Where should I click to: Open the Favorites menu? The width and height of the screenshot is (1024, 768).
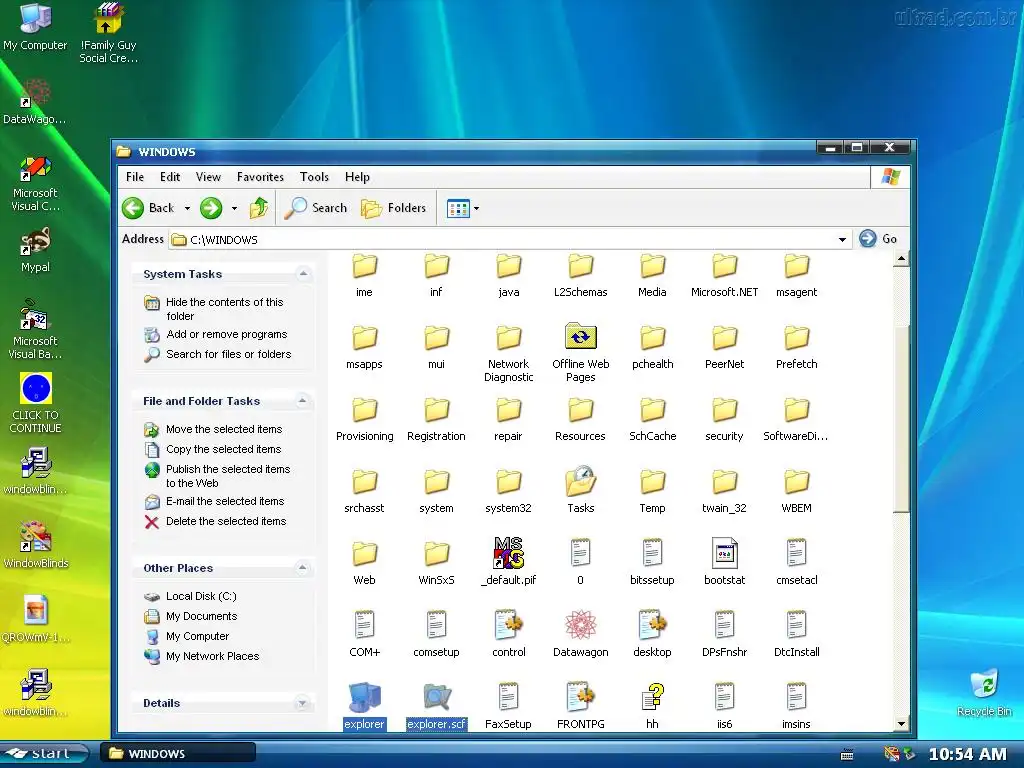(260, 177)
